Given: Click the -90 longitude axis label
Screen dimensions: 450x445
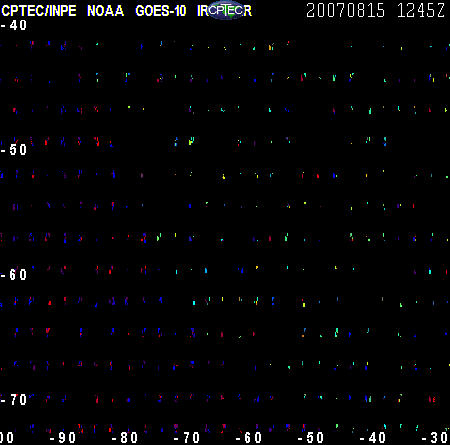Looking at the screenshot, I should coord(63,438).
